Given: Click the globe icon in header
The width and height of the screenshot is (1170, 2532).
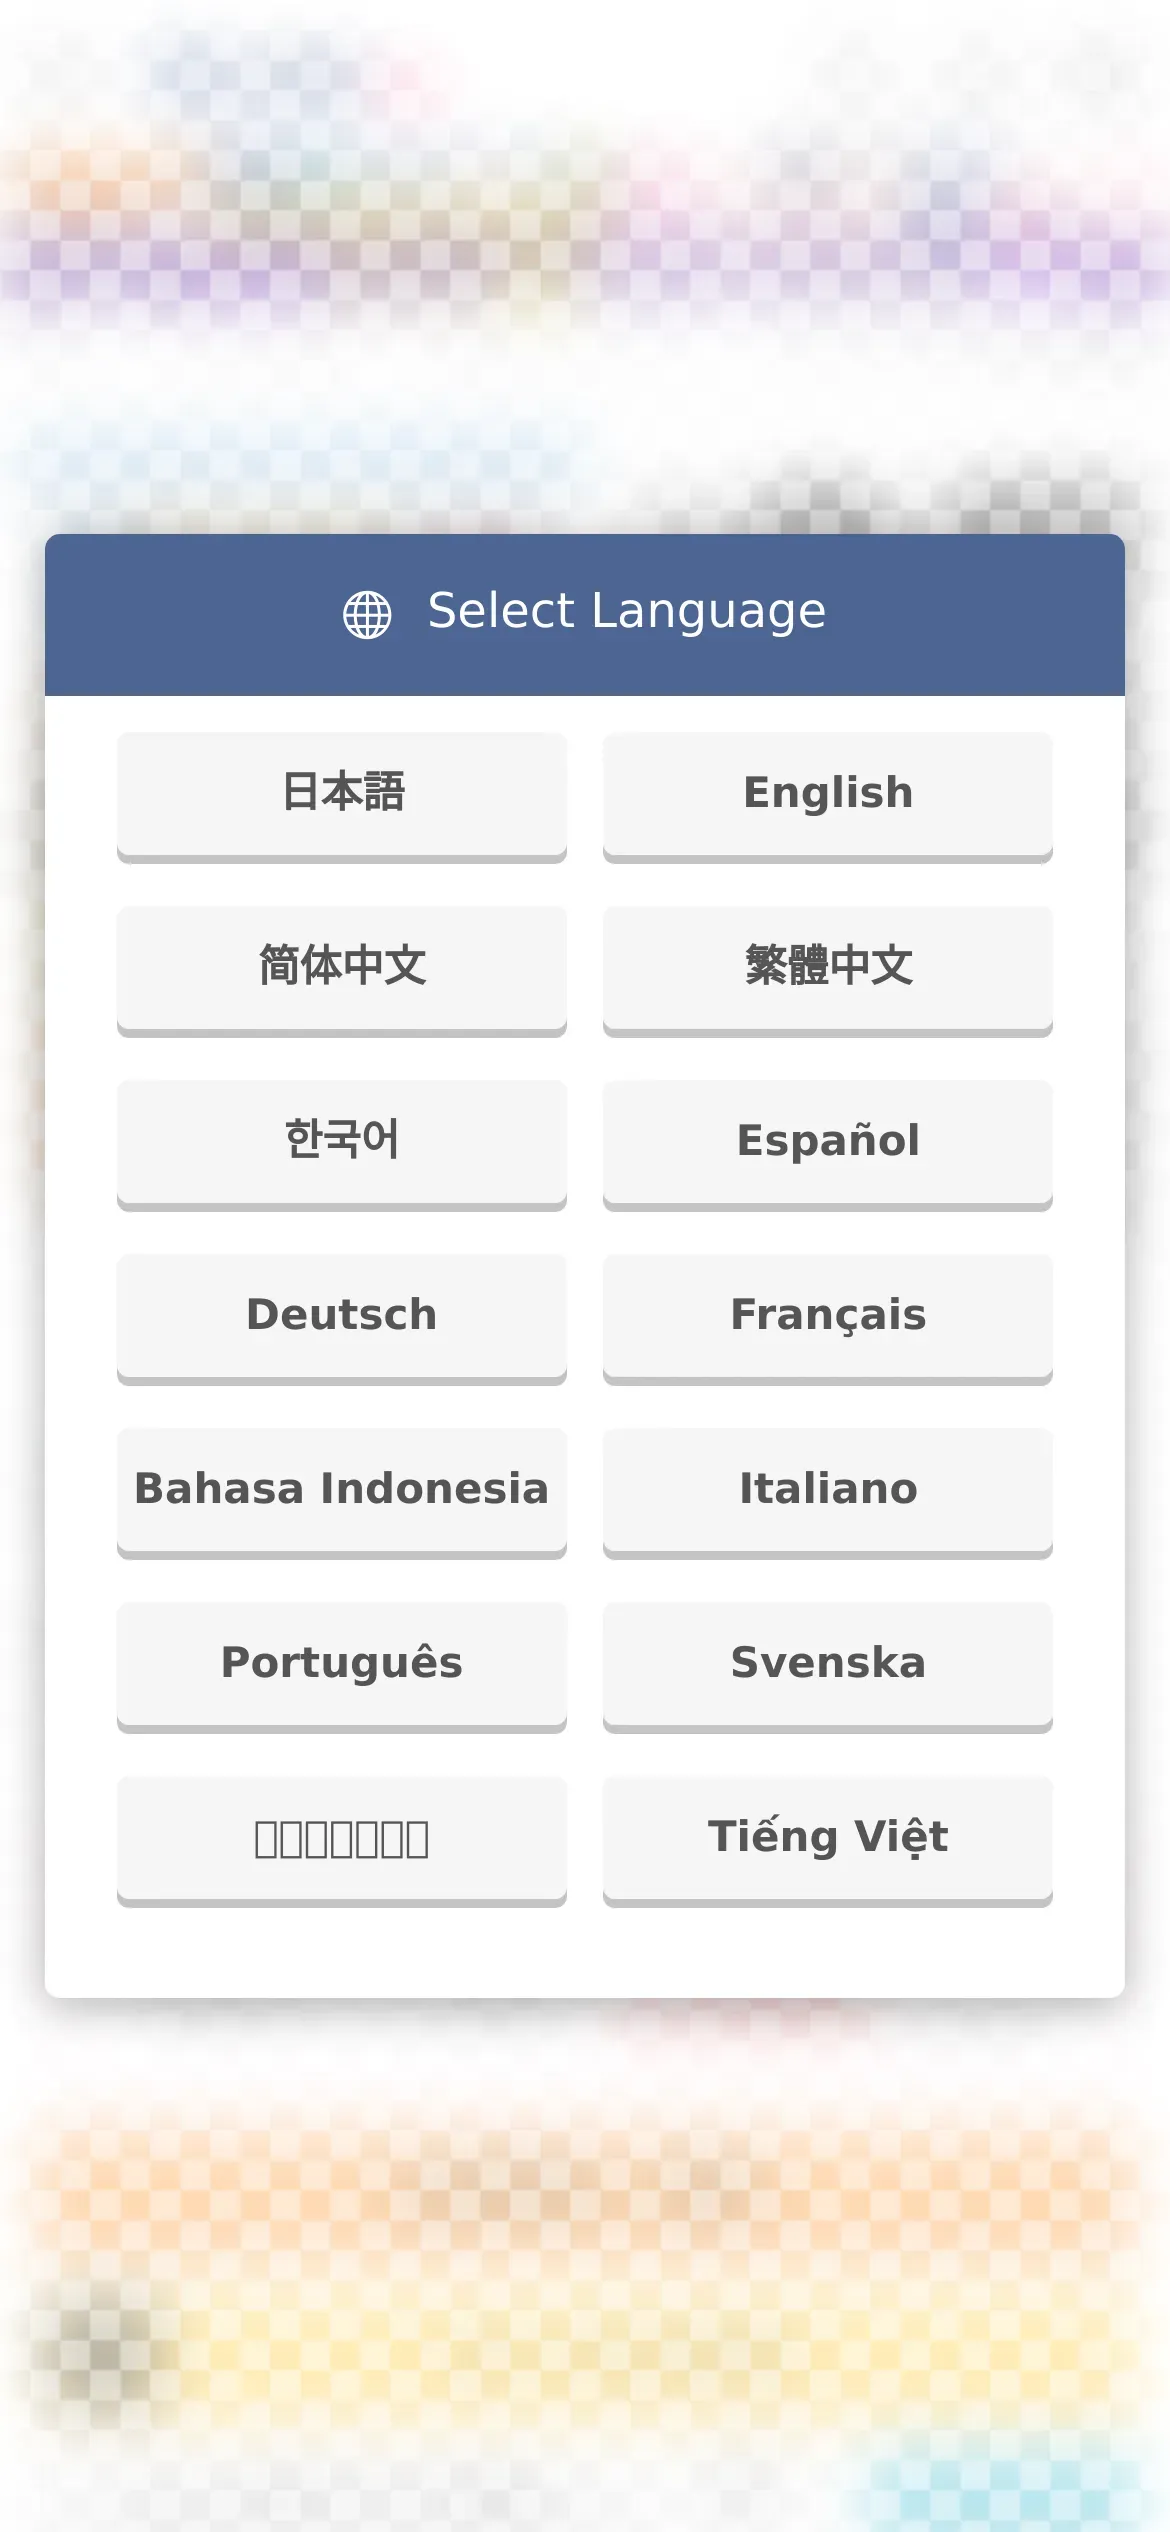Looking at the screenshot, I should tap(367, 614).
